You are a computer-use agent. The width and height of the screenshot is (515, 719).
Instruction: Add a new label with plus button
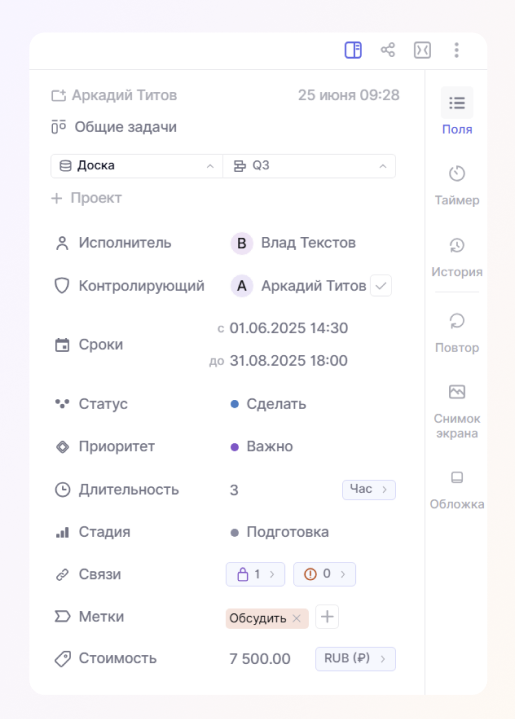coord(327,617)
